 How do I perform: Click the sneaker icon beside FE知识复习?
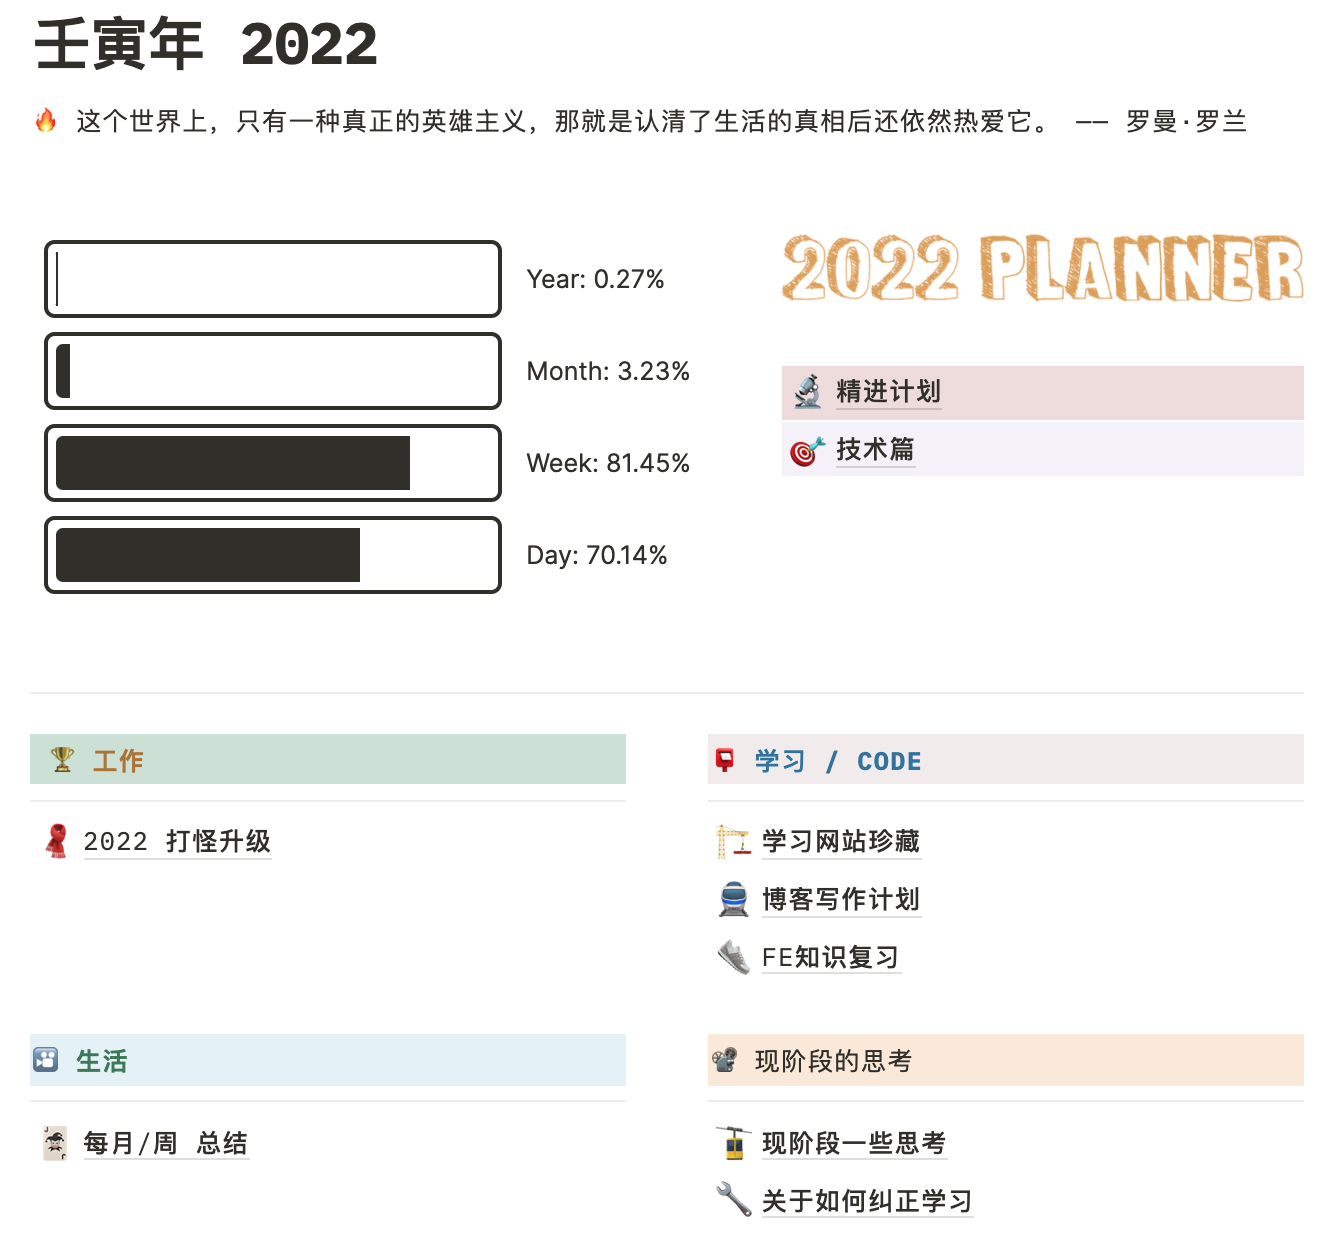(734, 957)
